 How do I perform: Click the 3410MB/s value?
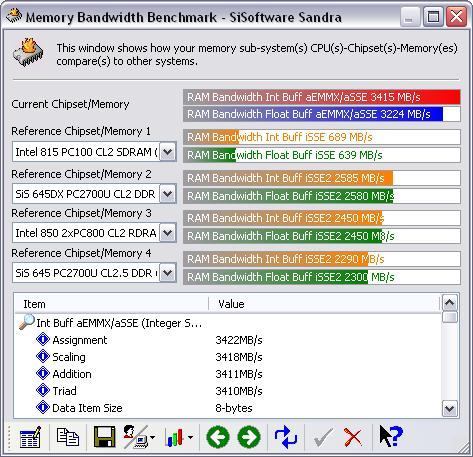tap(239, 391)
